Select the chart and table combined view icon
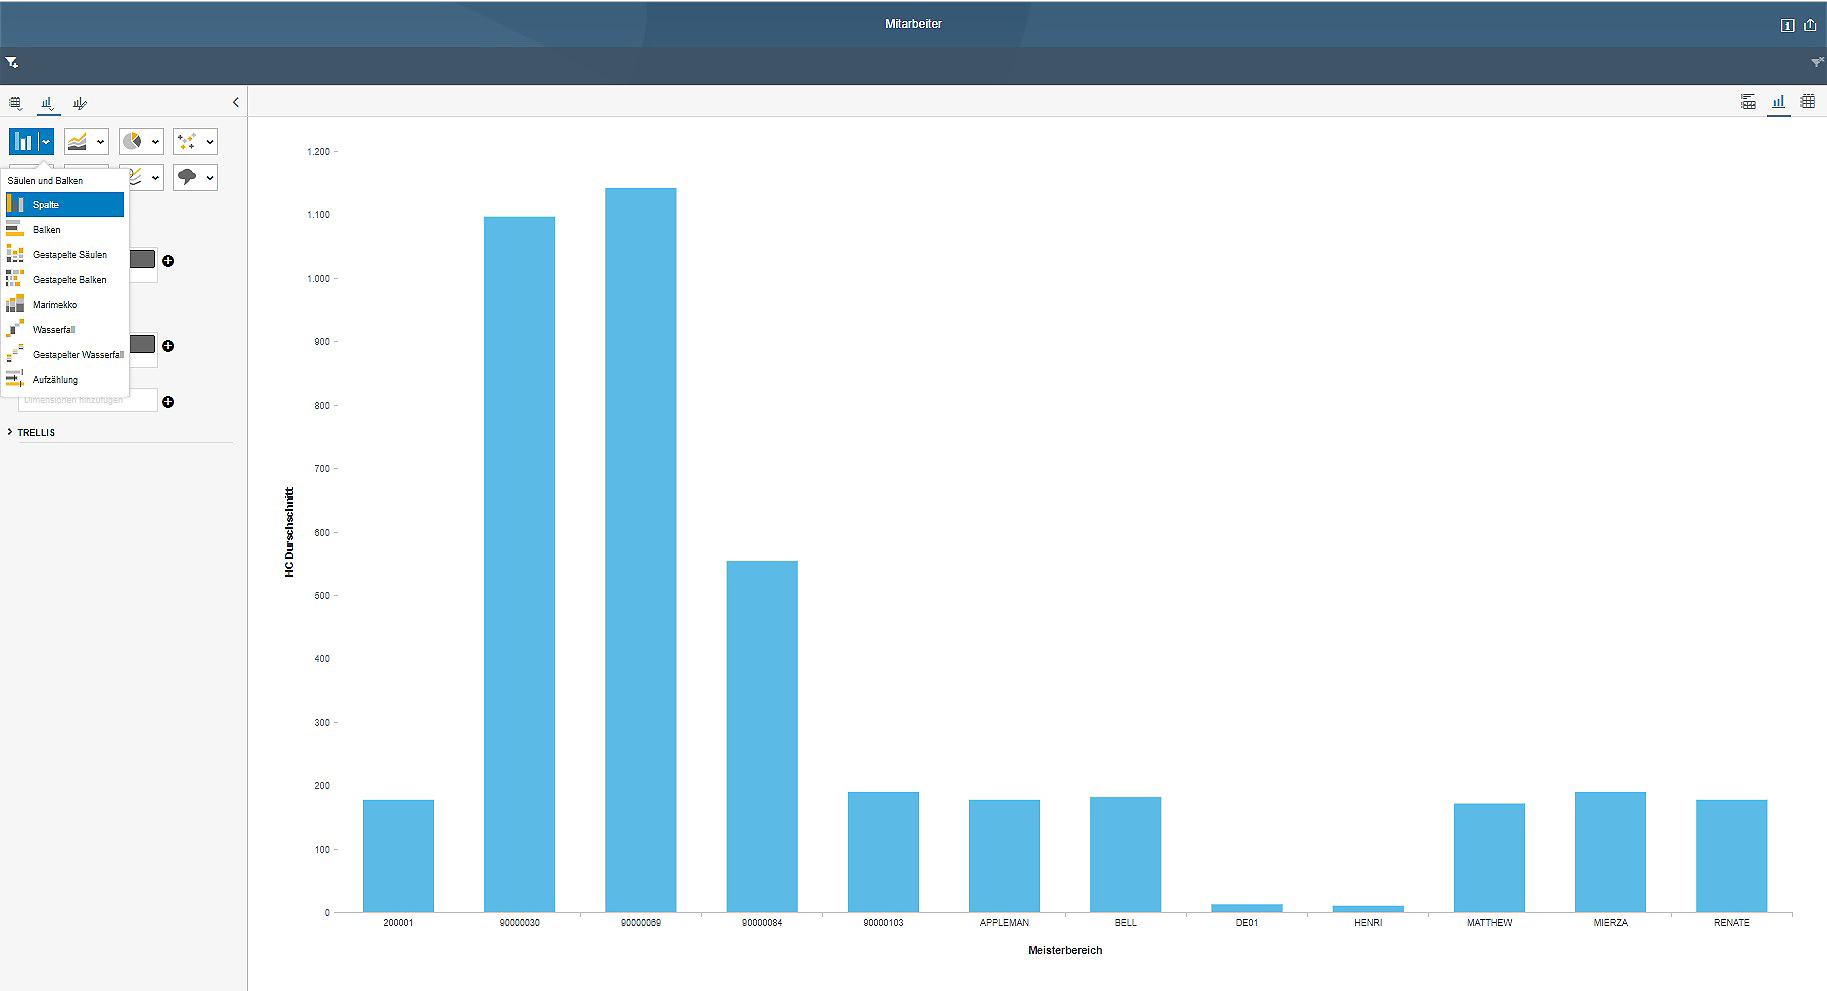 (x=1748, y=102)
